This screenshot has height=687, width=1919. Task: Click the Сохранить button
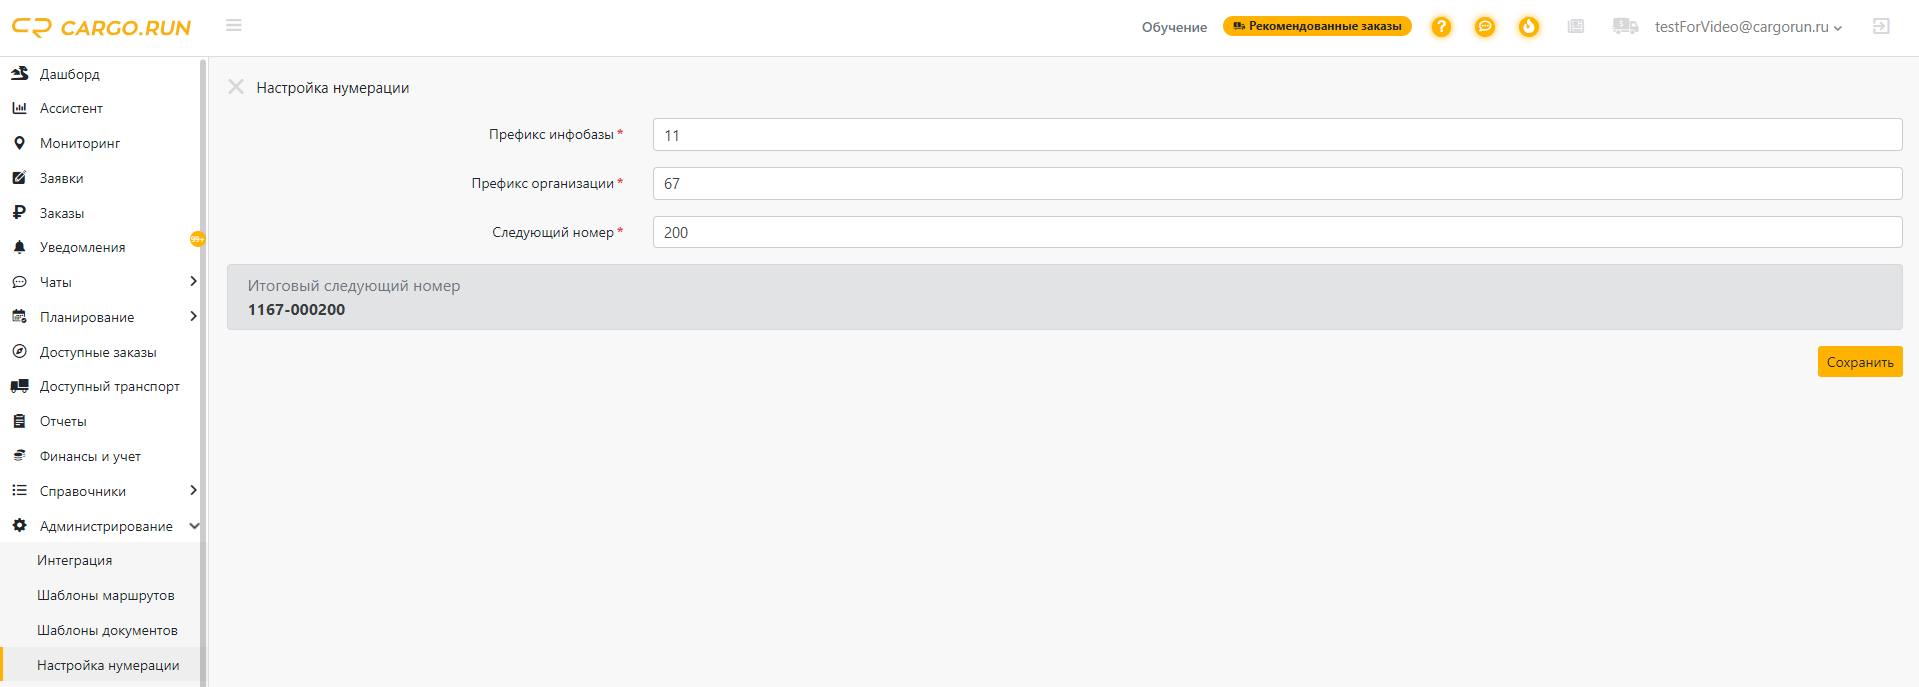[1860, 362]
